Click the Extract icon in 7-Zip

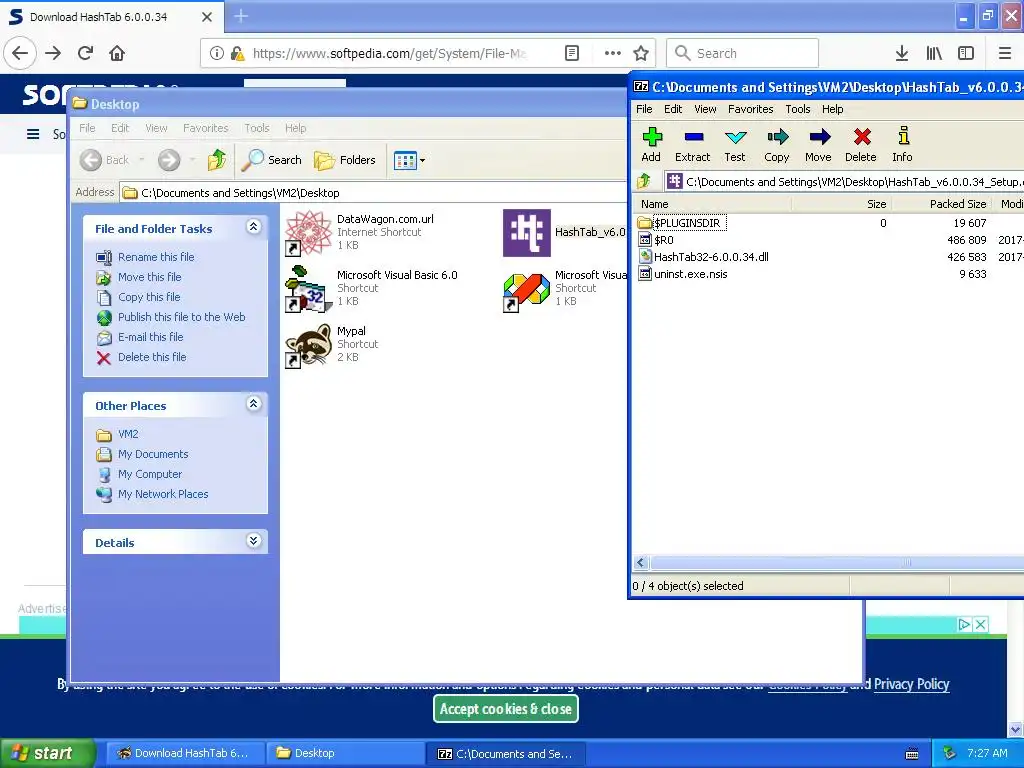pos(692,144)
